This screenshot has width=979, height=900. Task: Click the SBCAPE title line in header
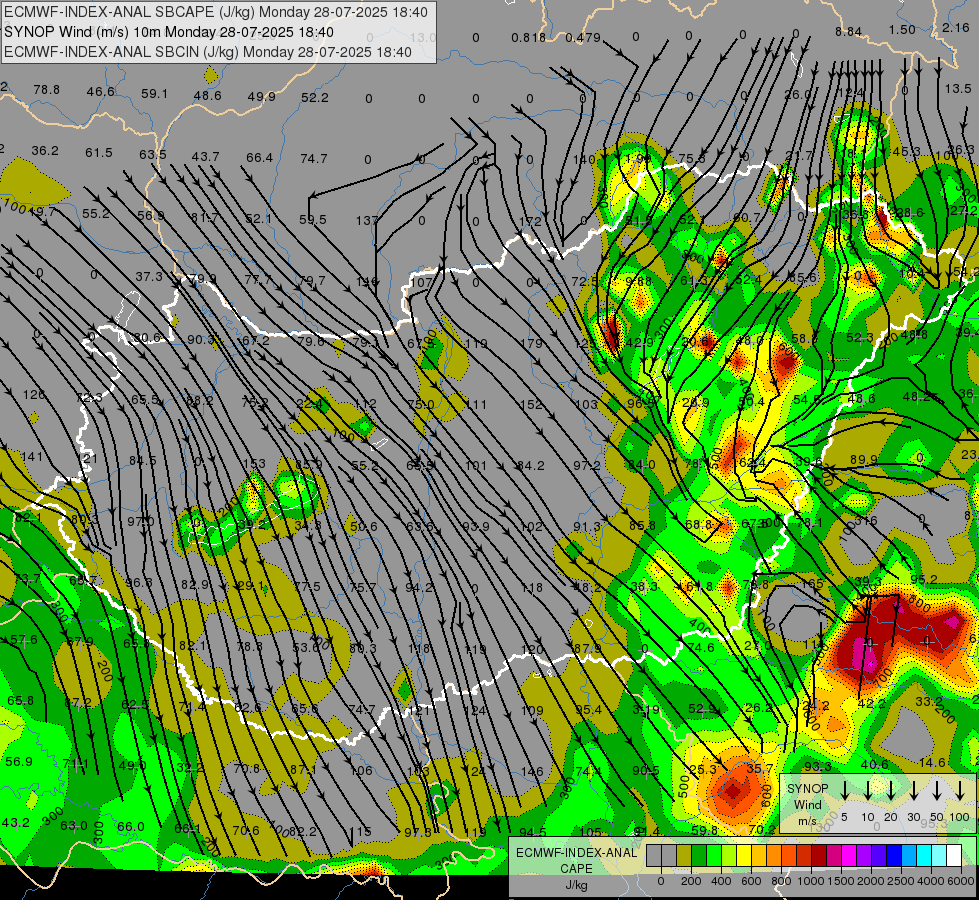[216, 12]
